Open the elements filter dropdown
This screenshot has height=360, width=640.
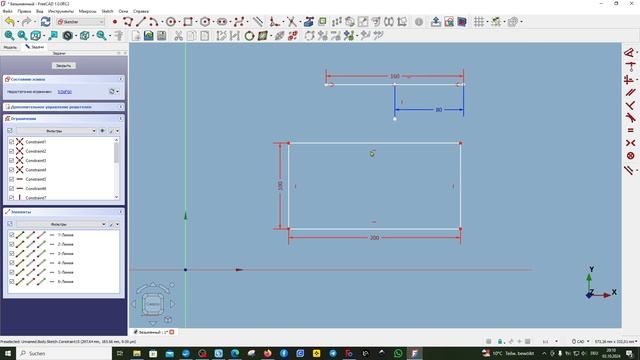point(61,224)
